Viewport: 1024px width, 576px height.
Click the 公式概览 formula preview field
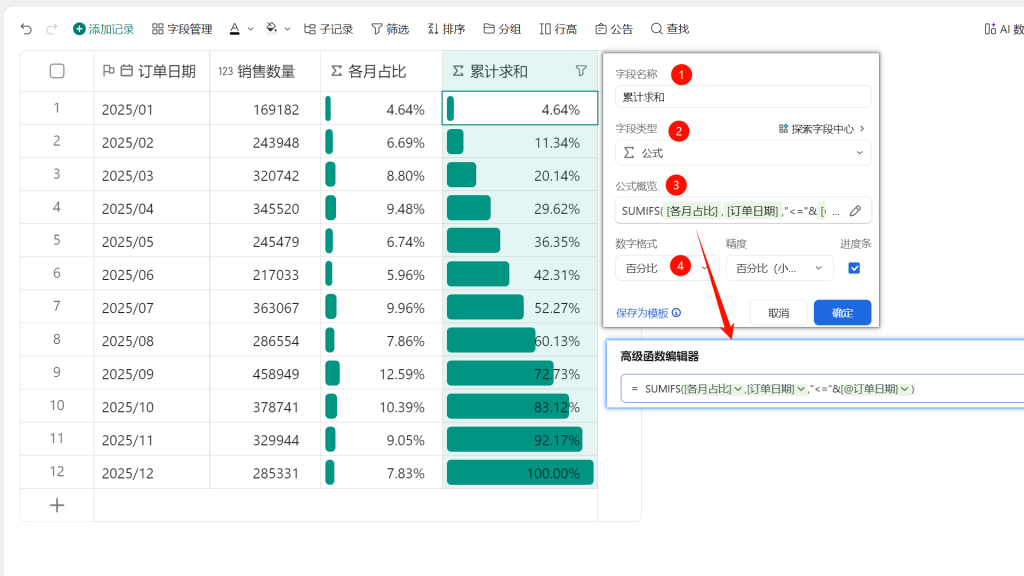[743, 211]
